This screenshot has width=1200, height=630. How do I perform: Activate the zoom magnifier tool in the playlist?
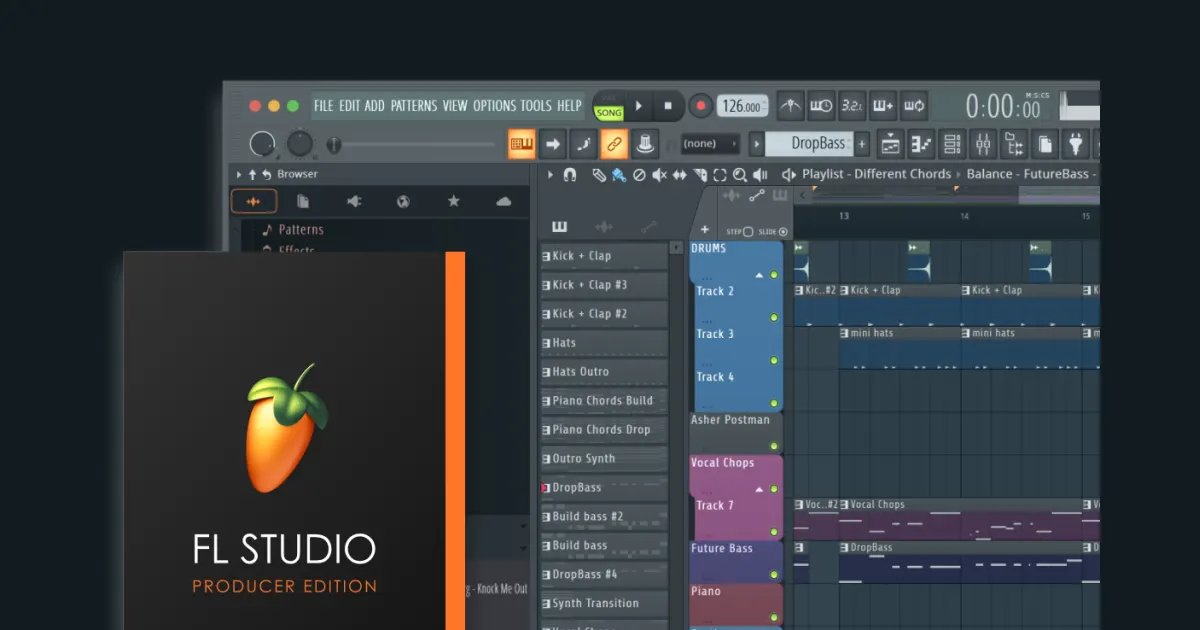tap(741, 175)
